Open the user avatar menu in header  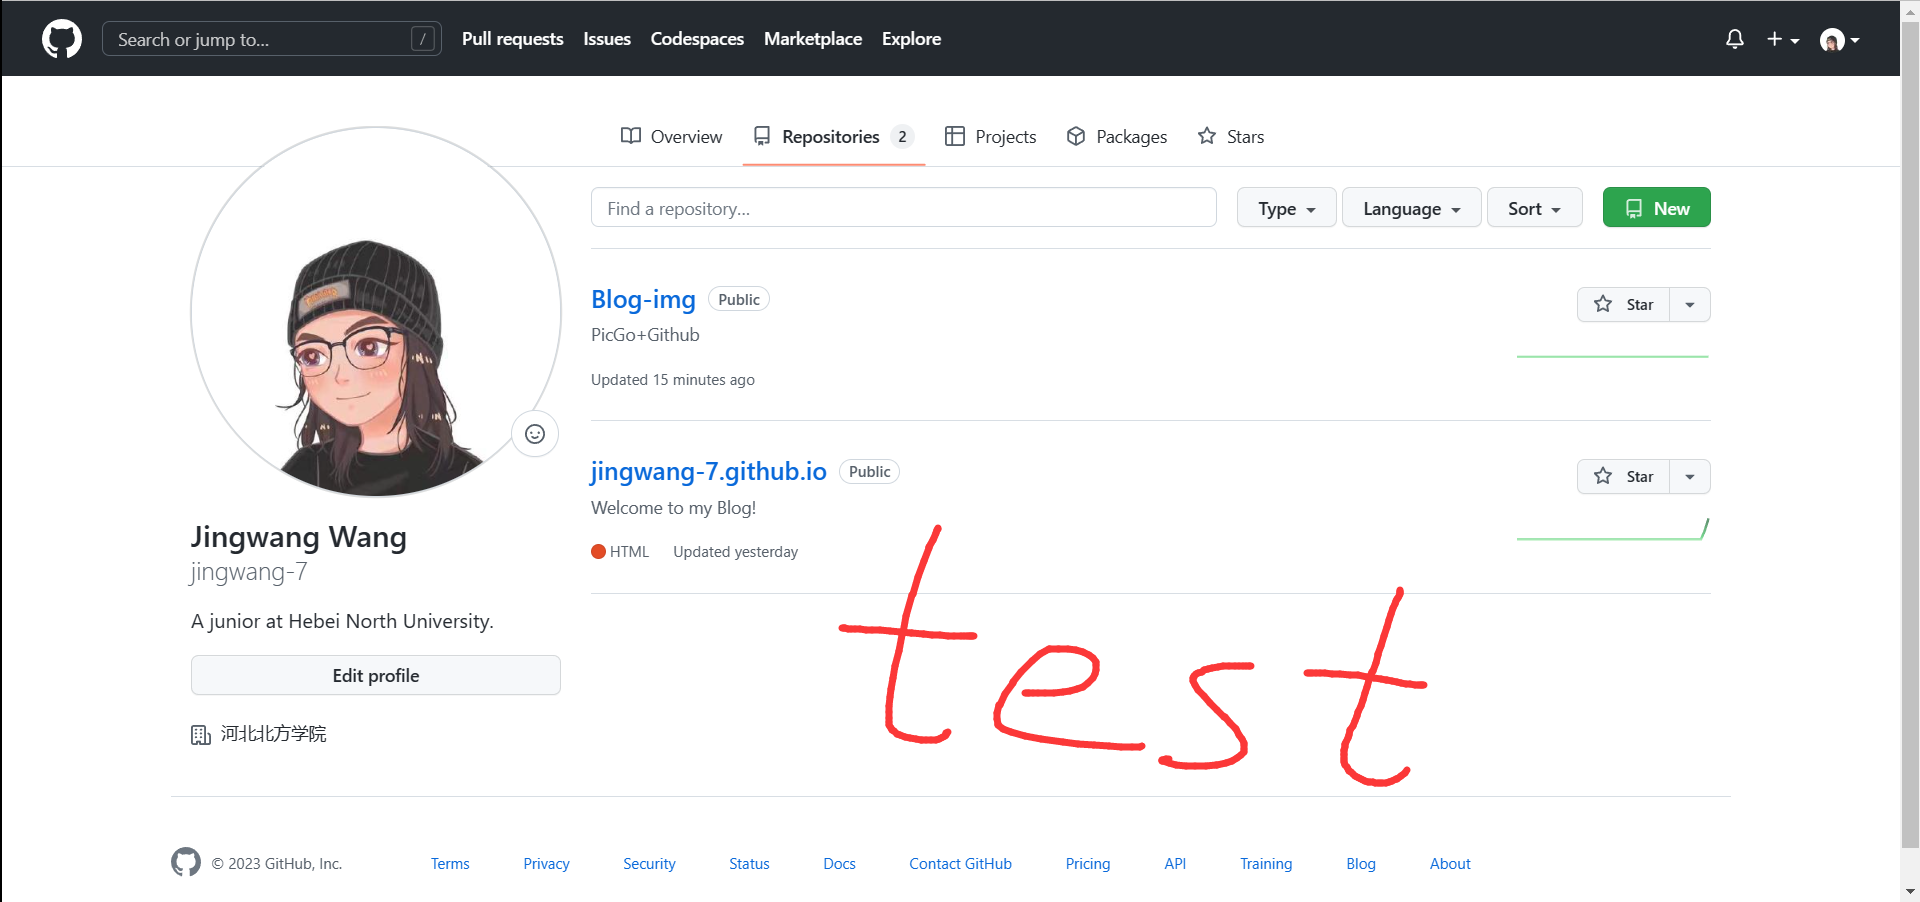click(x=1840, y=39)
